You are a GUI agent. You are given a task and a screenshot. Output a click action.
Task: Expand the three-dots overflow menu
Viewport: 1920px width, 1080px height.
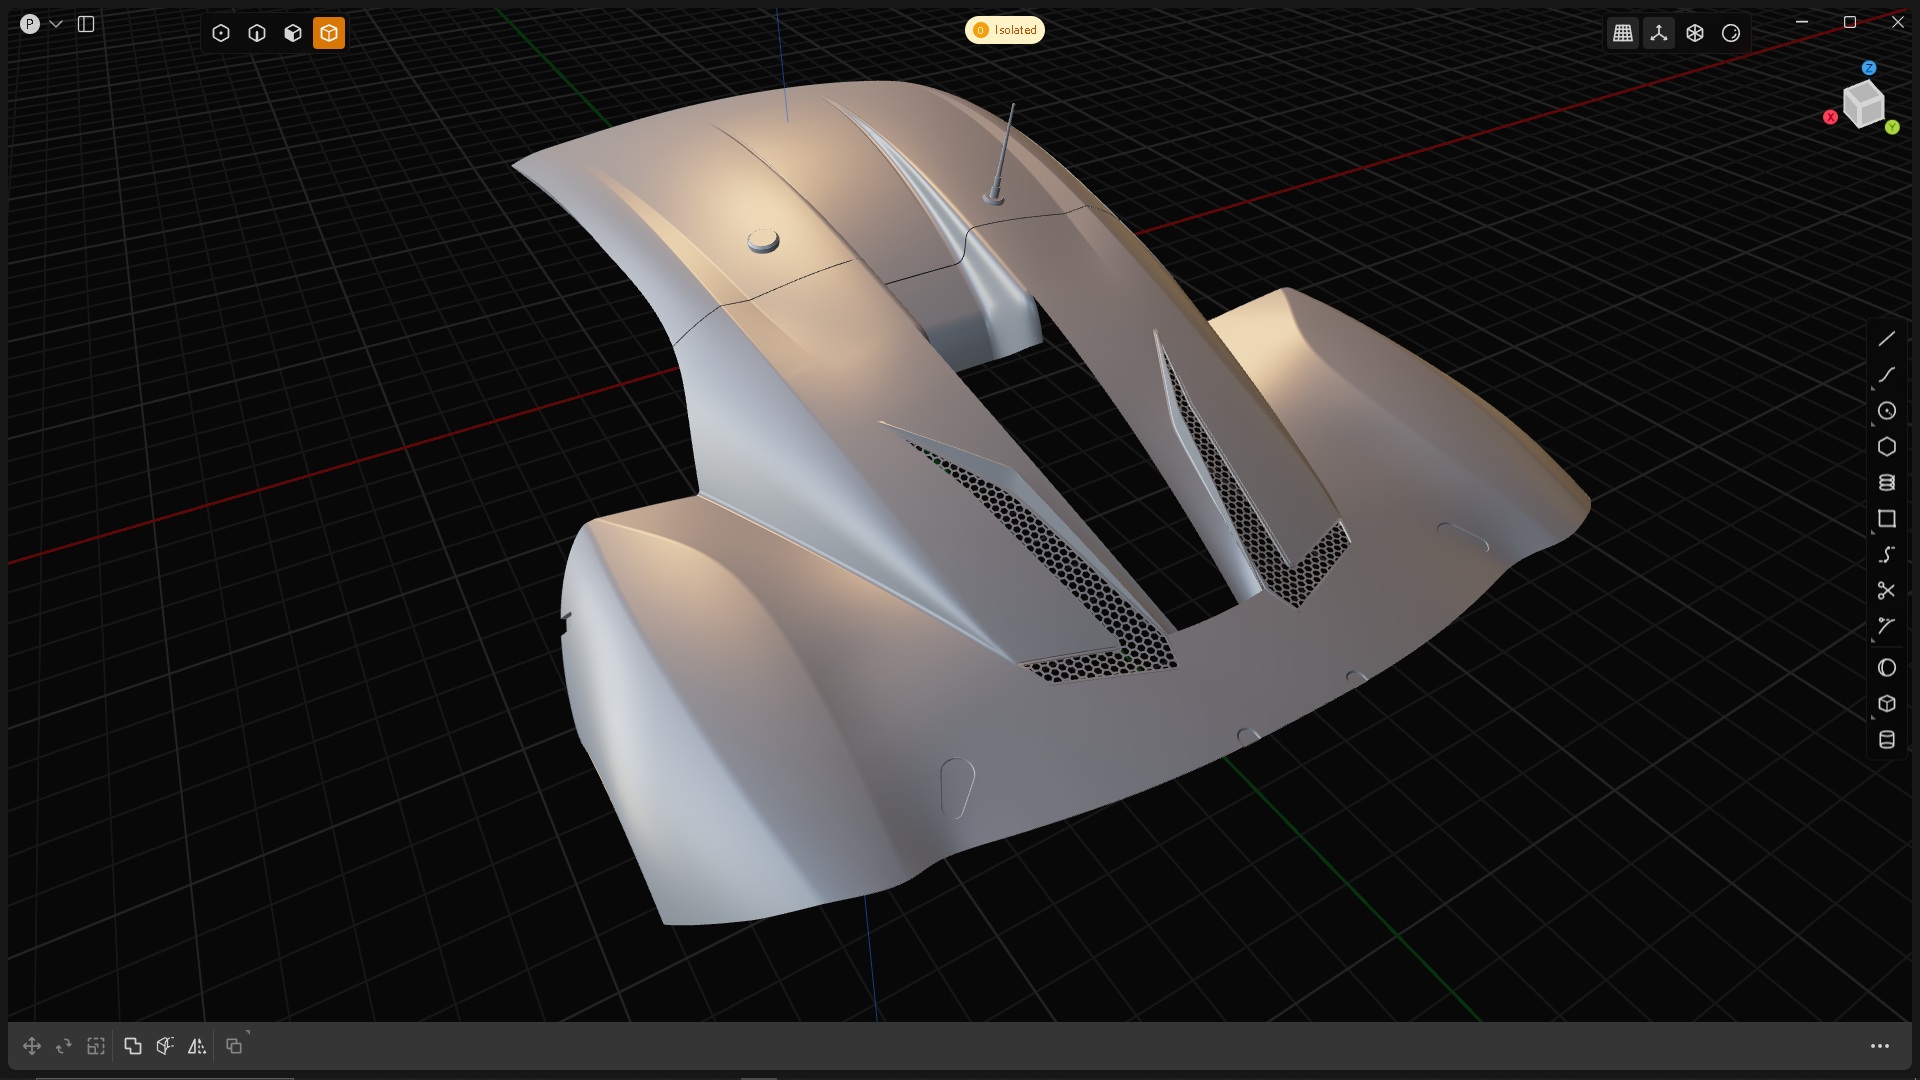point(1879,1046)
